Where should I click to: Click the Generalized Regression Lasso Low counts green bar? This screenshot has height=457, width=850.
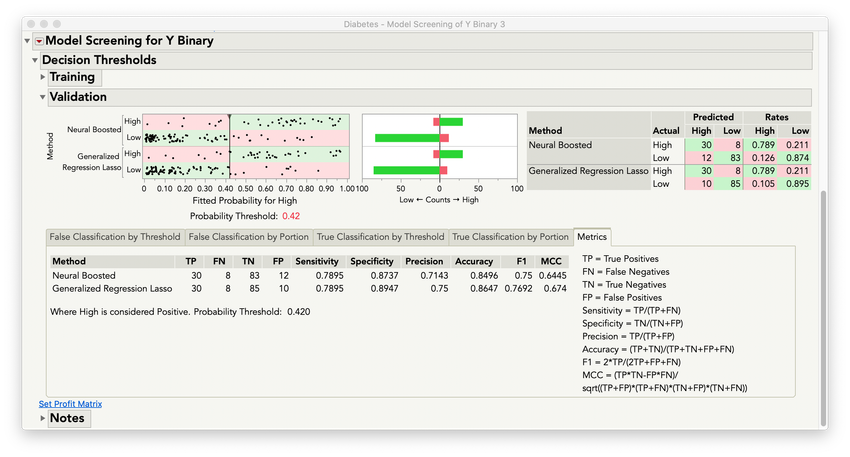click(407, 170)
